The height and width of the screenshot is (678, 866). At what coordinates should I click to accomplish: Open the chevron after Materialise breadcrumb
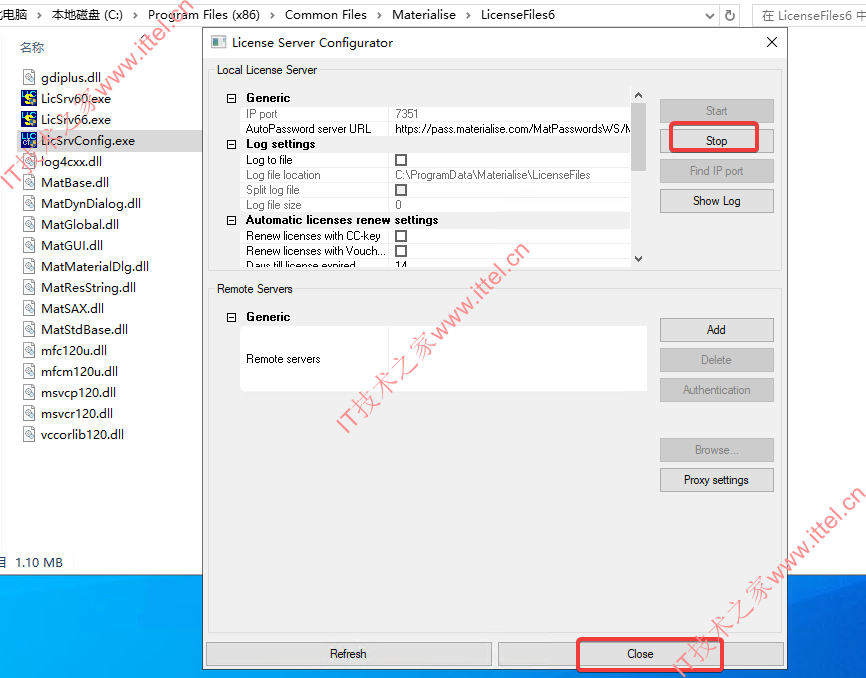tap(468, 15)
